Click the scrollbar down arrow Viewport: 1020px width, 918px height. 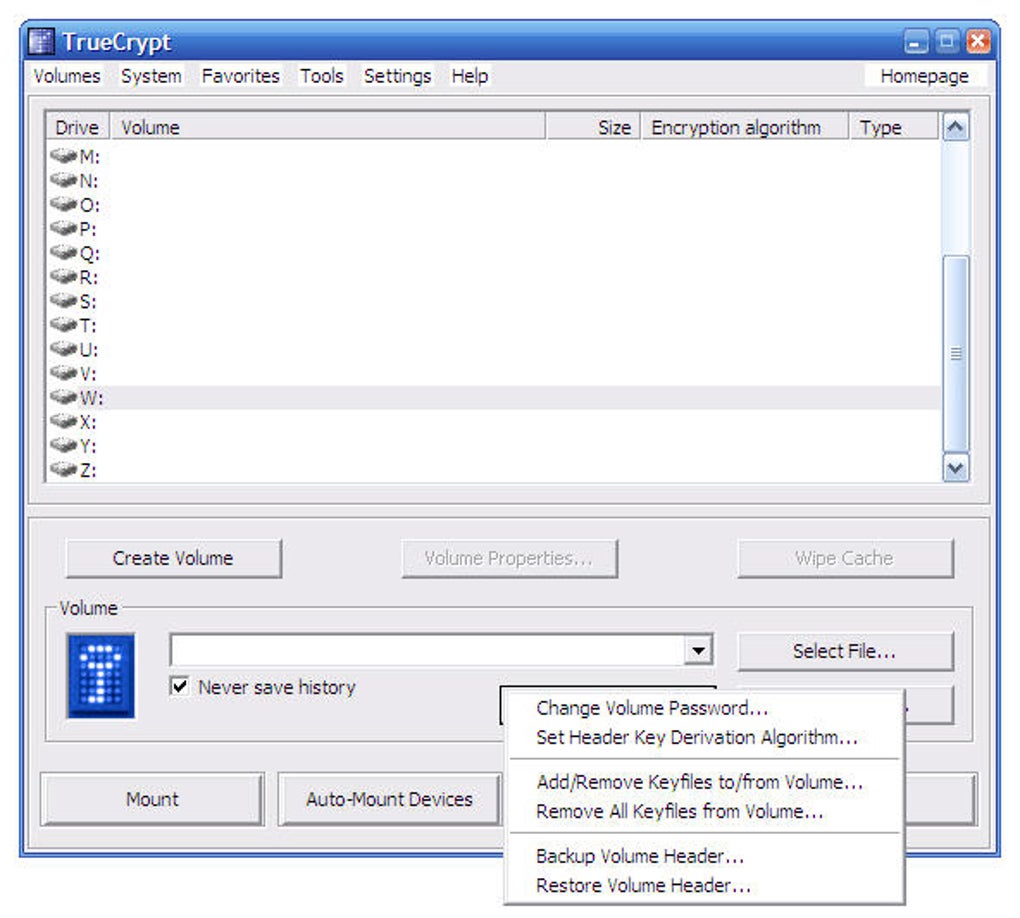955,468
